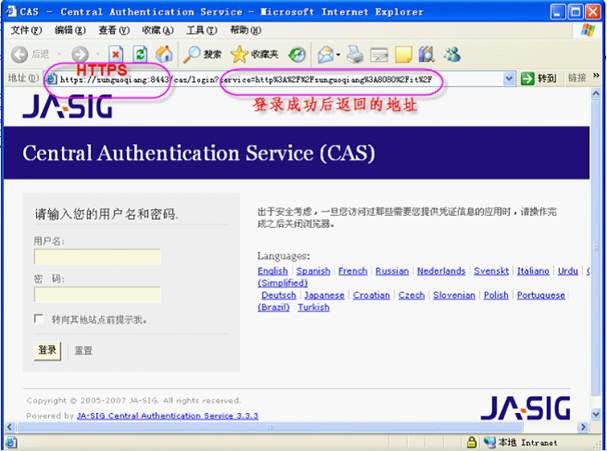The width and height of the screenshot is (607, 451).
Task: Launch the Messenger icon in toolbar
Action: pos(452,54)
